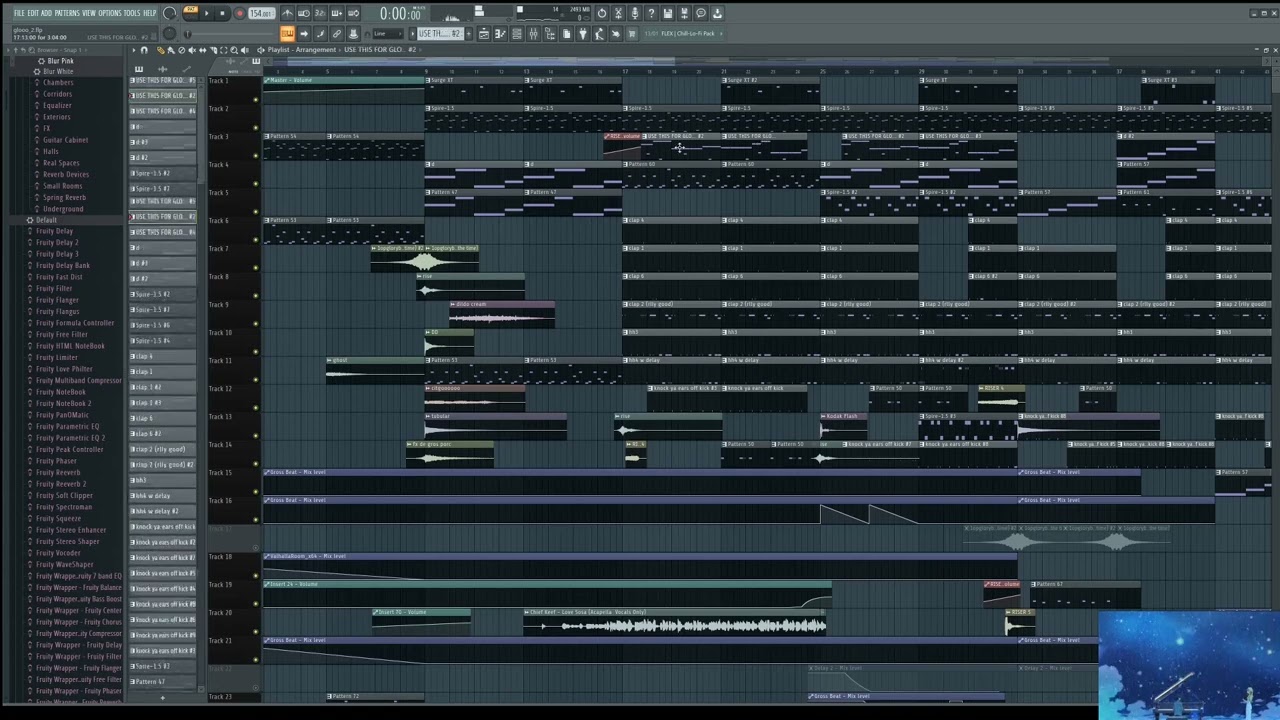Screen dimensions: 1280x720
Task: Click the undo history icon in toolbar
Action: point(602,13)
